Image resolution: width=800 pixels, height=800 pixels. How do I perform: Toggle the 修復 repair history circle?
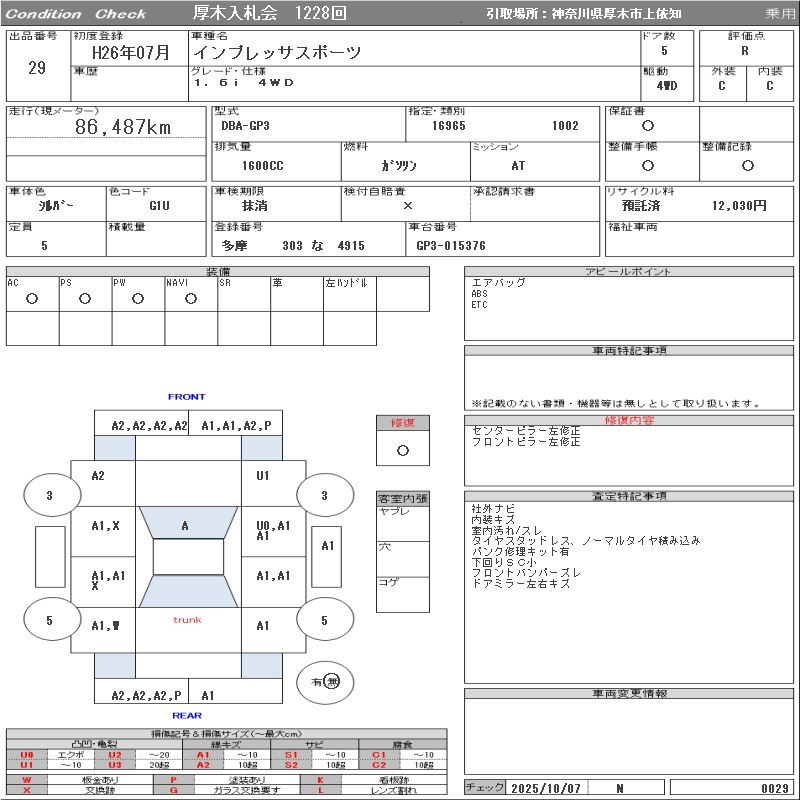402,450
